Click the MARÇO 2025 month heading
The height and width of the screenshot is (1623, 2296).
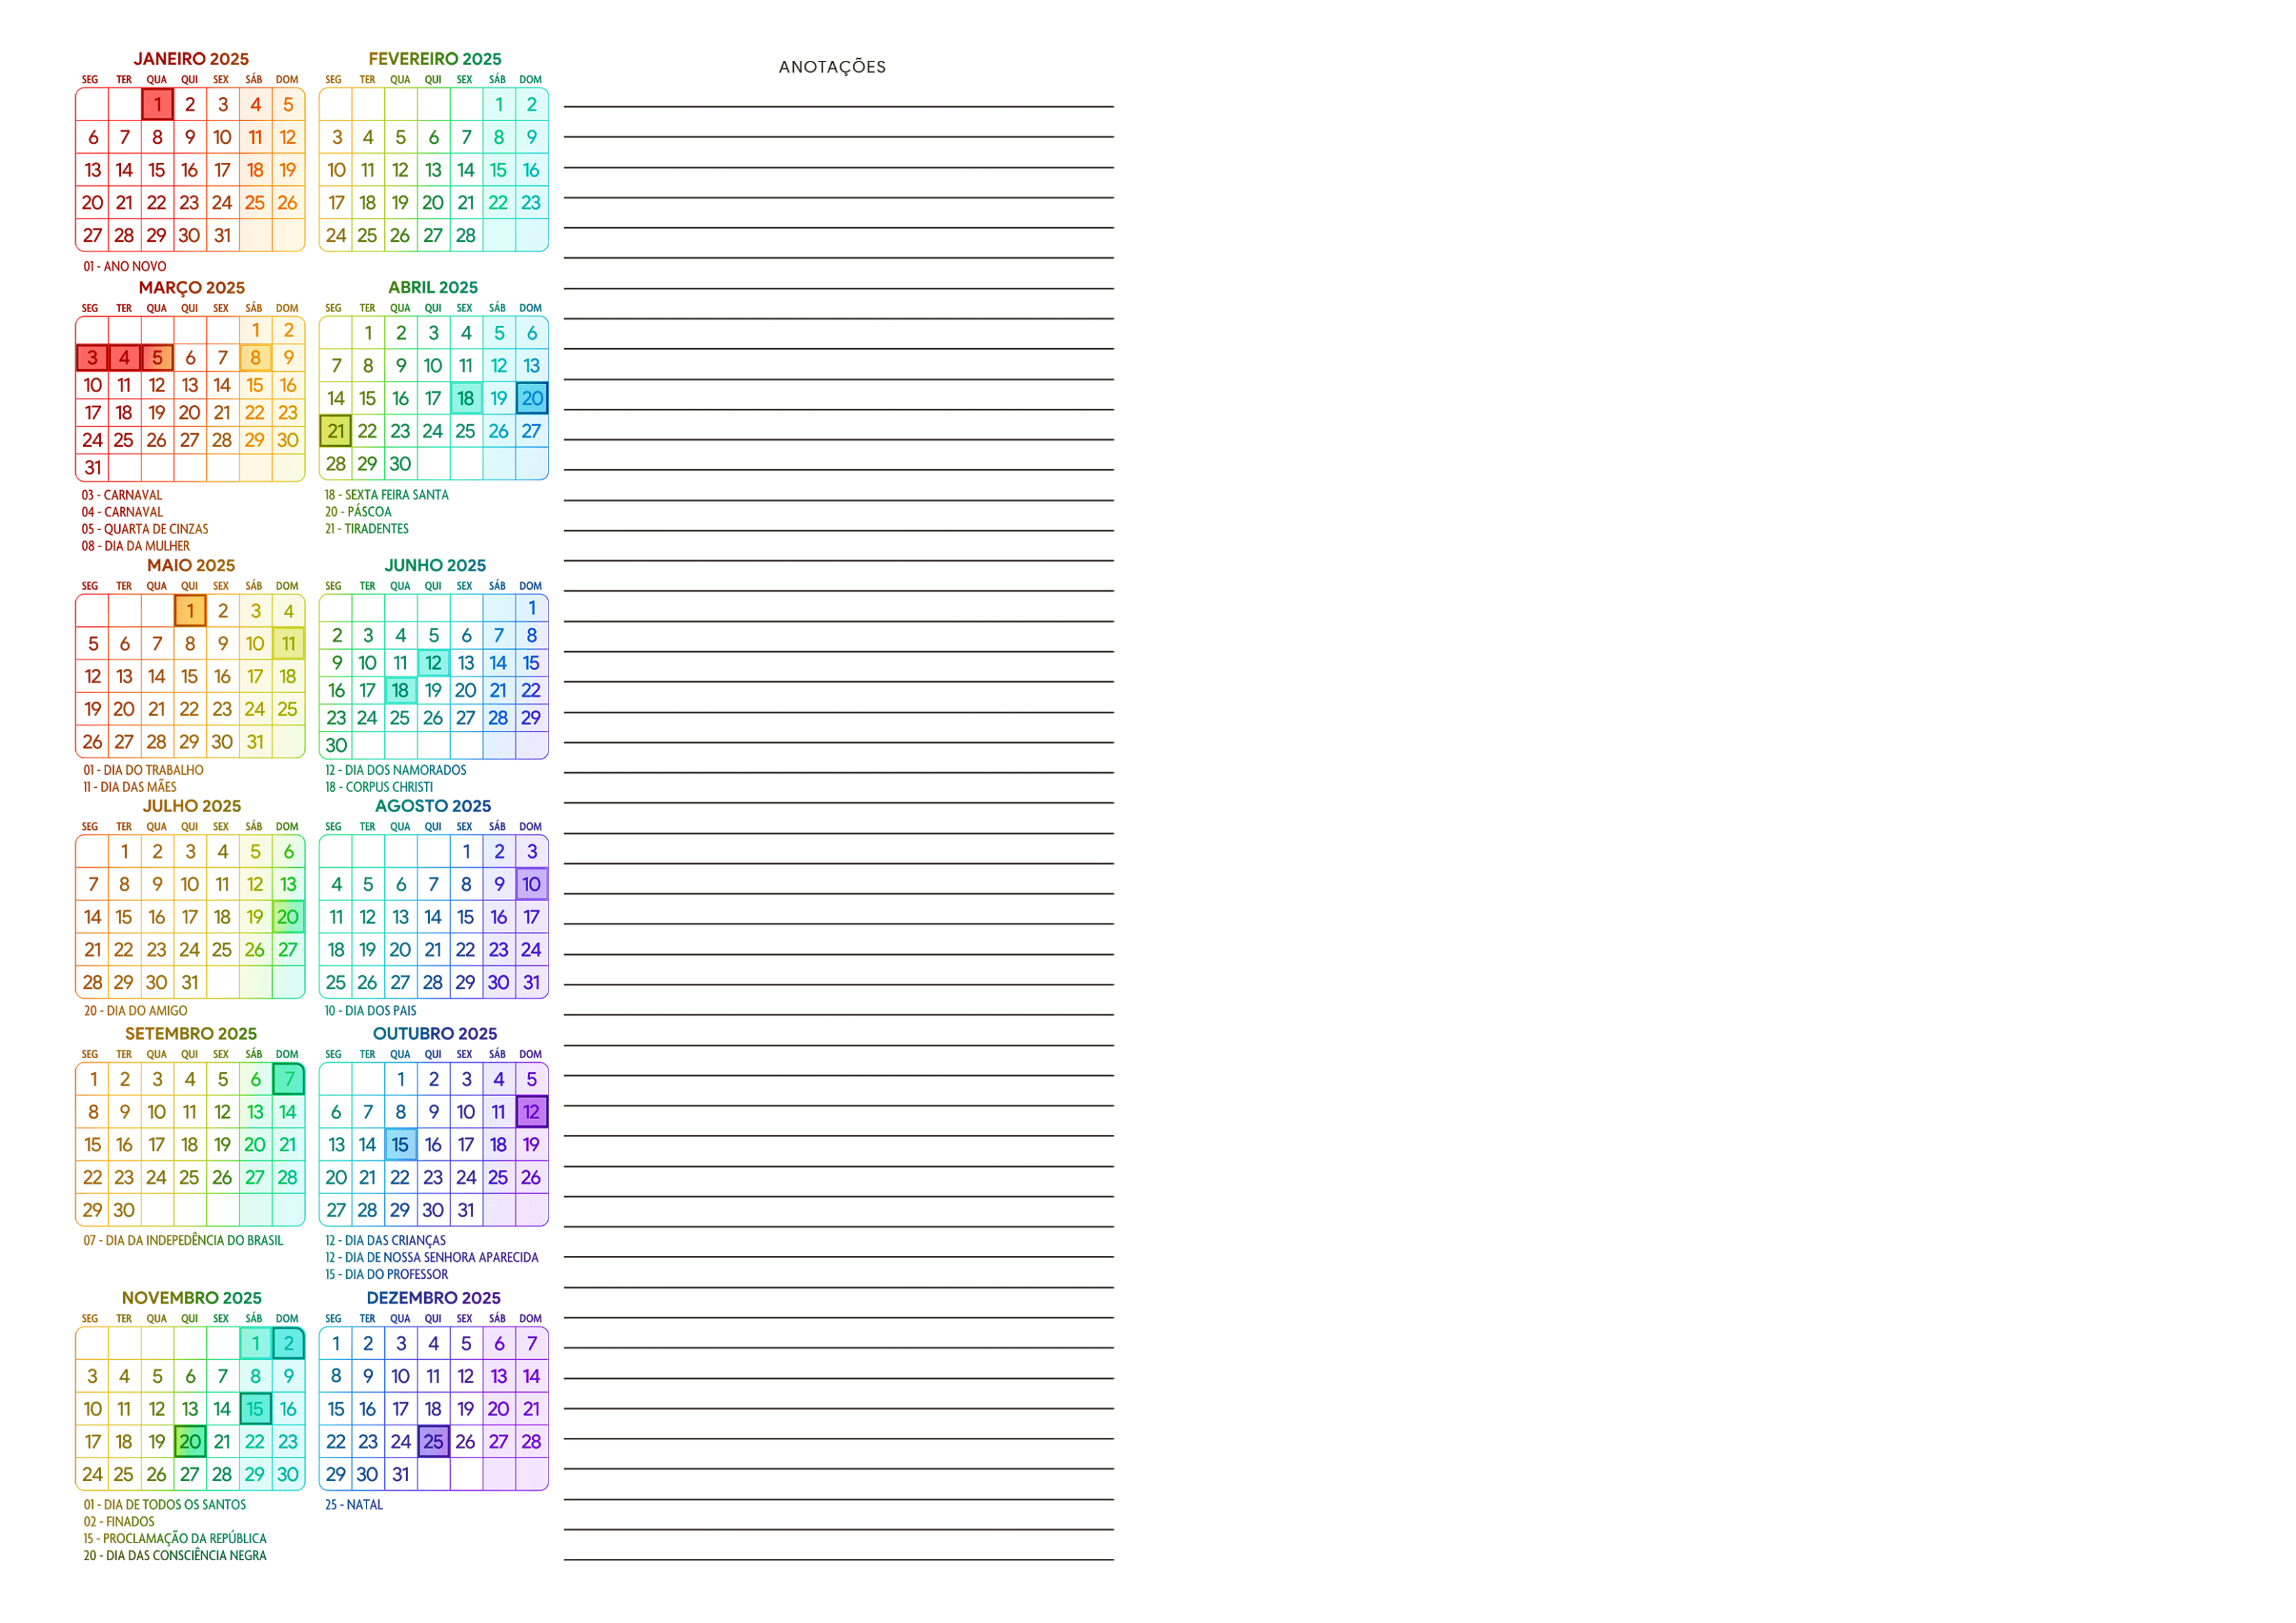pos(191,288)
